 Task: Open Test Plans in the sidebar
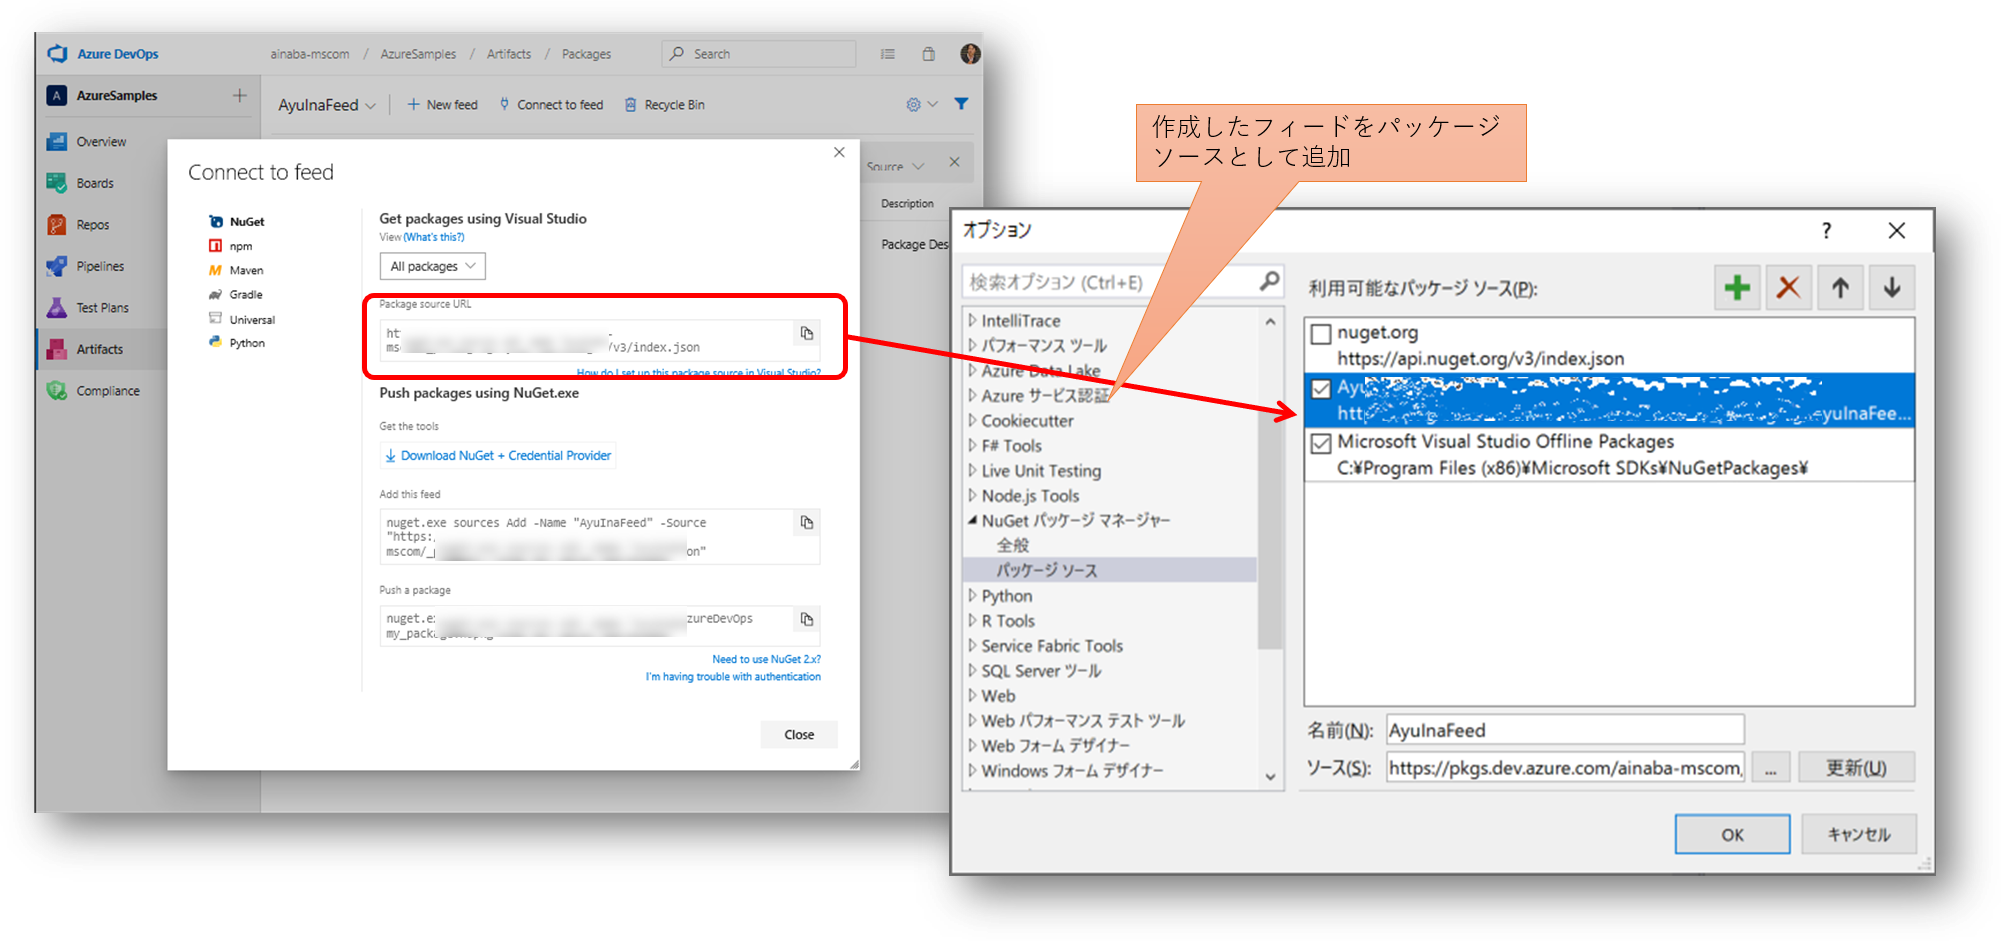[102, 308]
